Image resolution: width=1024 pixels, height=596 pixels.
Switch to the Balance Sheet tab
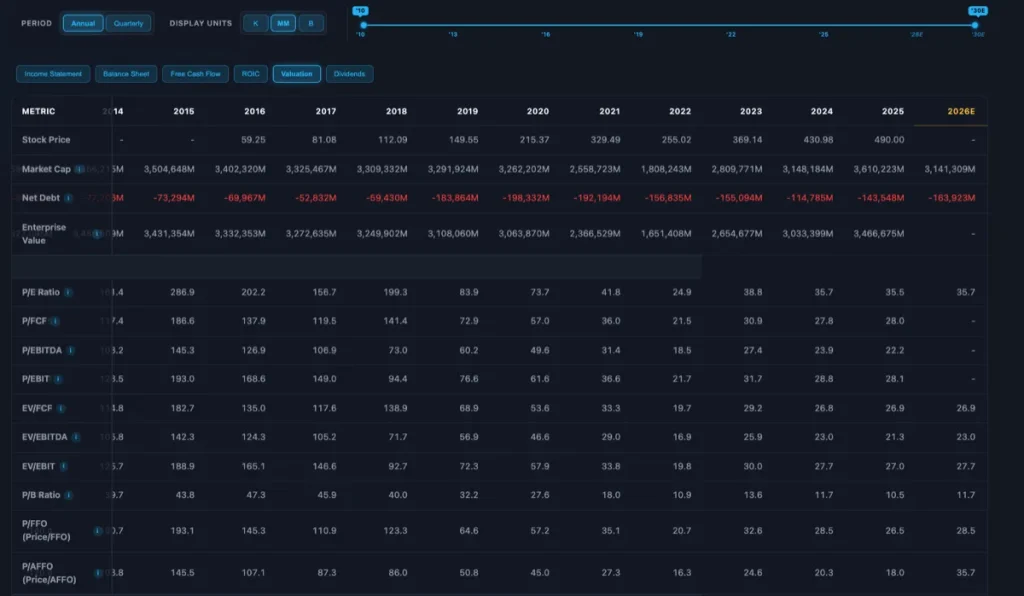click(x=126, y=74)
